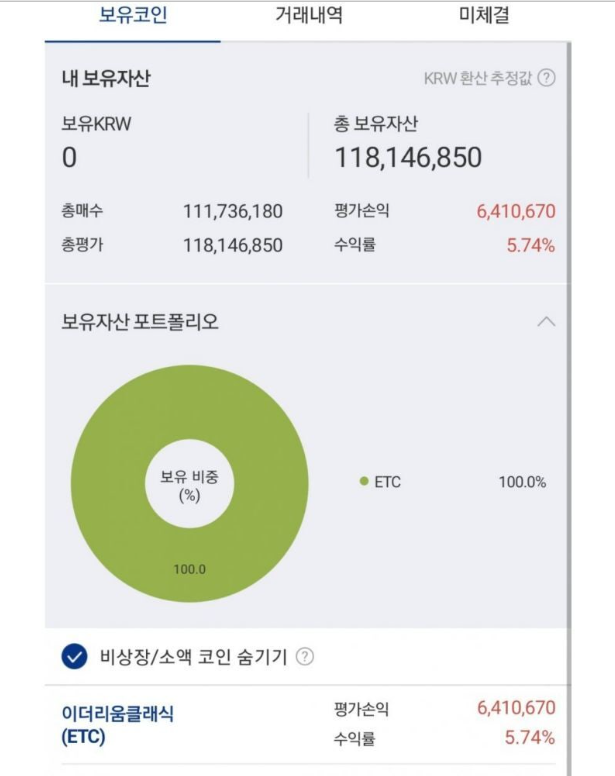This screenshot has width=615, height=776.
Task: Click the 100.0% legend percentage
Action: click(522, 482)
